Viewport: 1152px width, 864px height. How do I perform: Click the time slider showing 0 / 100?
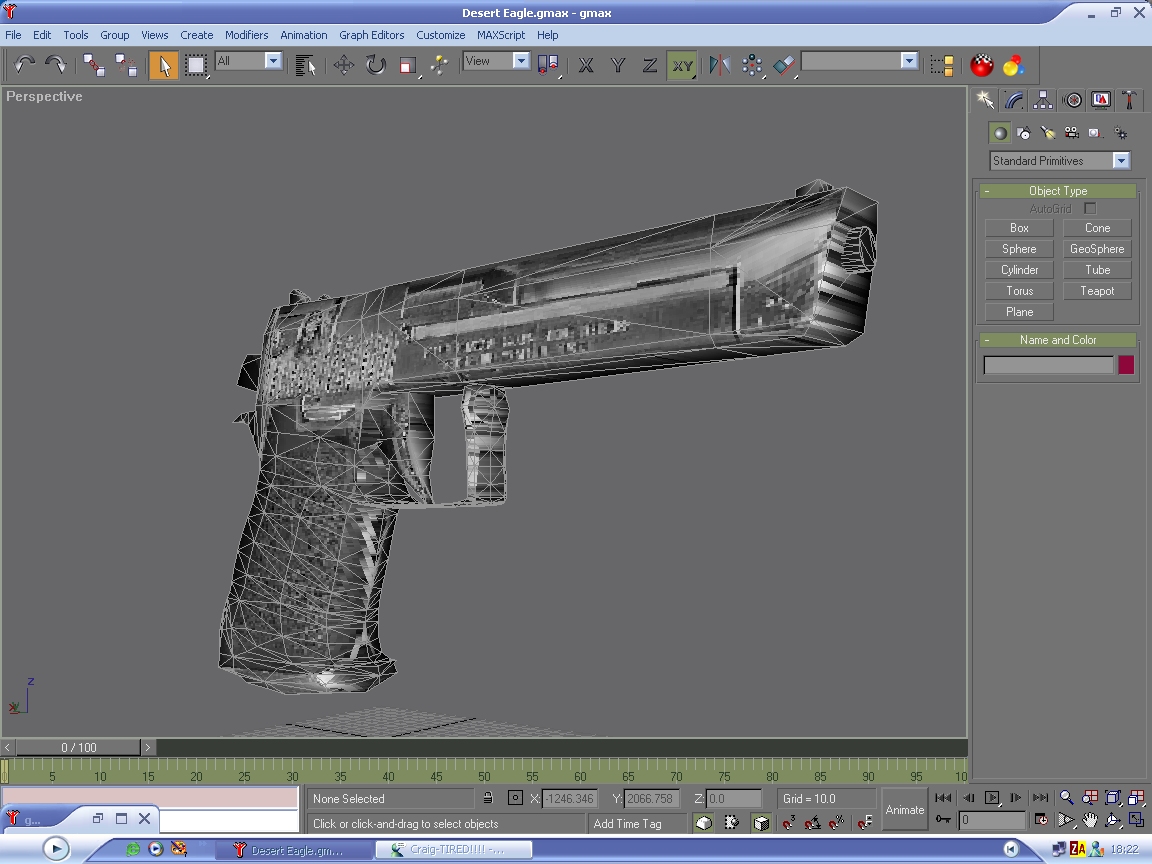[x=79, y=747]
